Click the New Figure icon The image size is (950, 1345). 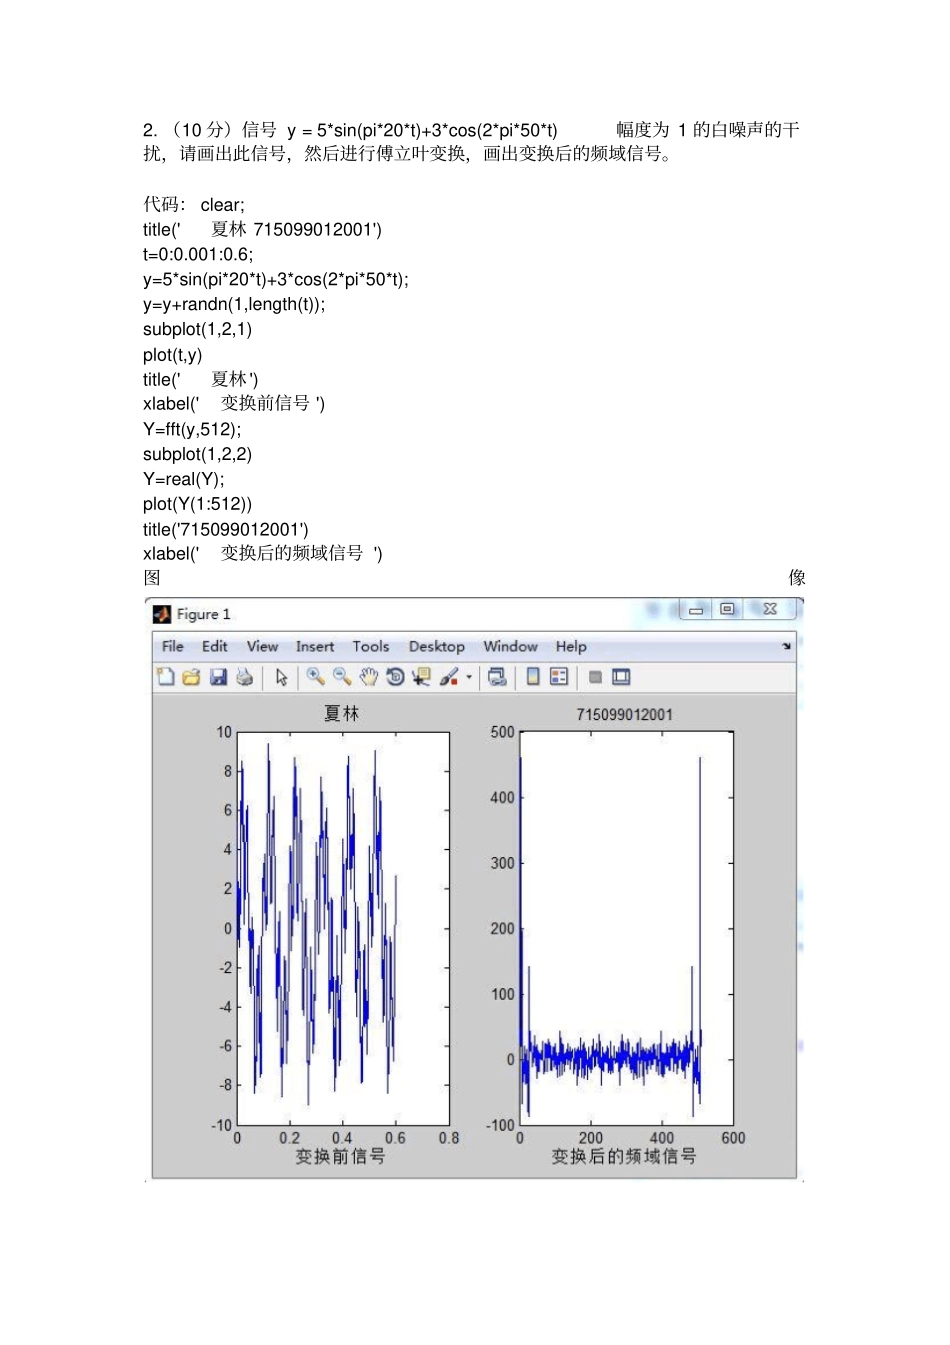click(x=166, y=677)
